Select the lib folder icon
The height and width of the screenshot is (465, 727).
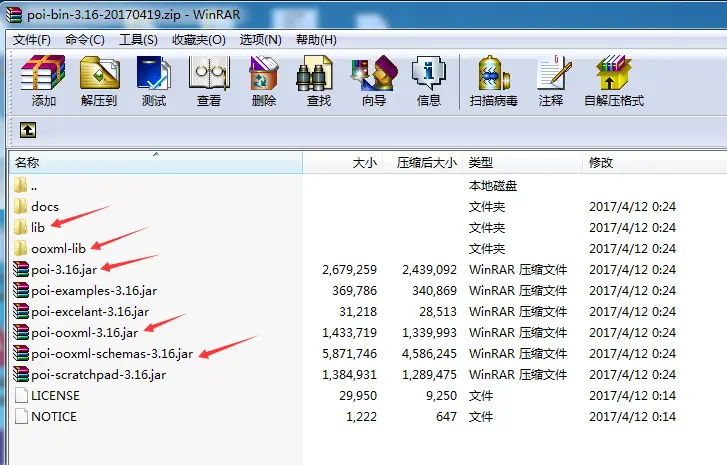[20, 227]
